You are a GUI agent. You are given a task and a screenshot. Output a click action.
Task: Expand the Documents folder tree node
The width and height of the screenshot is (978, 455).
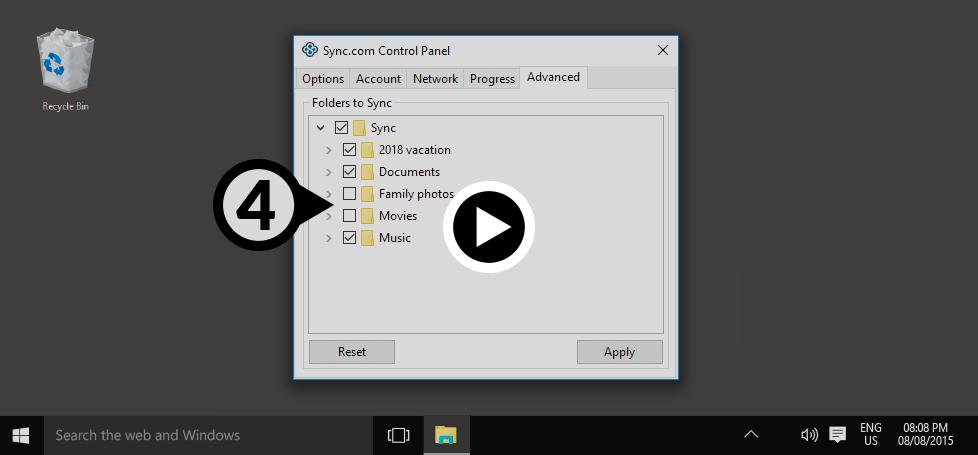point(329,172)
